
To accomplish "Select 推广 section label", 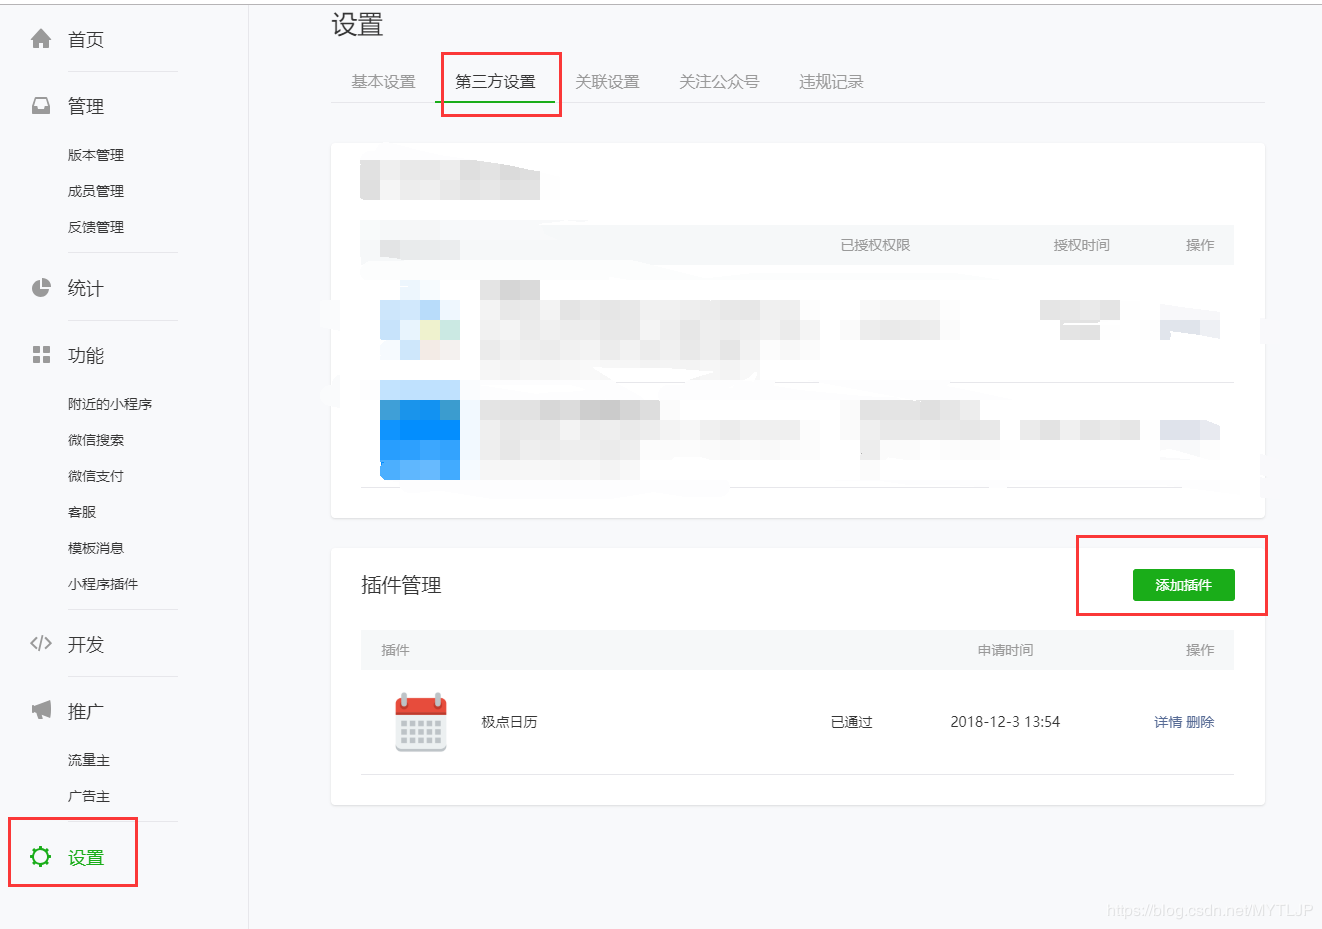I will 86,711.
